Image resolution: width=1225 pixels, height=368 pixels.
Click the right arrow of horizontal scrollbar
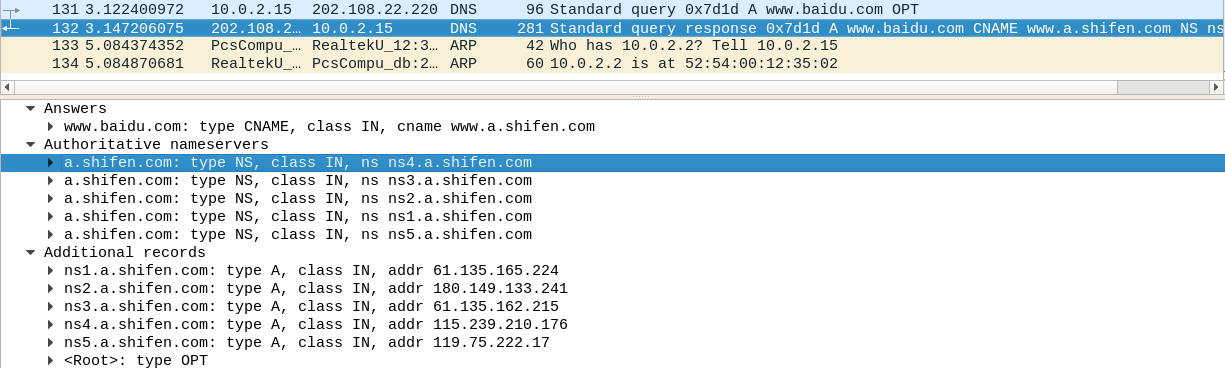pyautogui.click(x=1217, y=87)
